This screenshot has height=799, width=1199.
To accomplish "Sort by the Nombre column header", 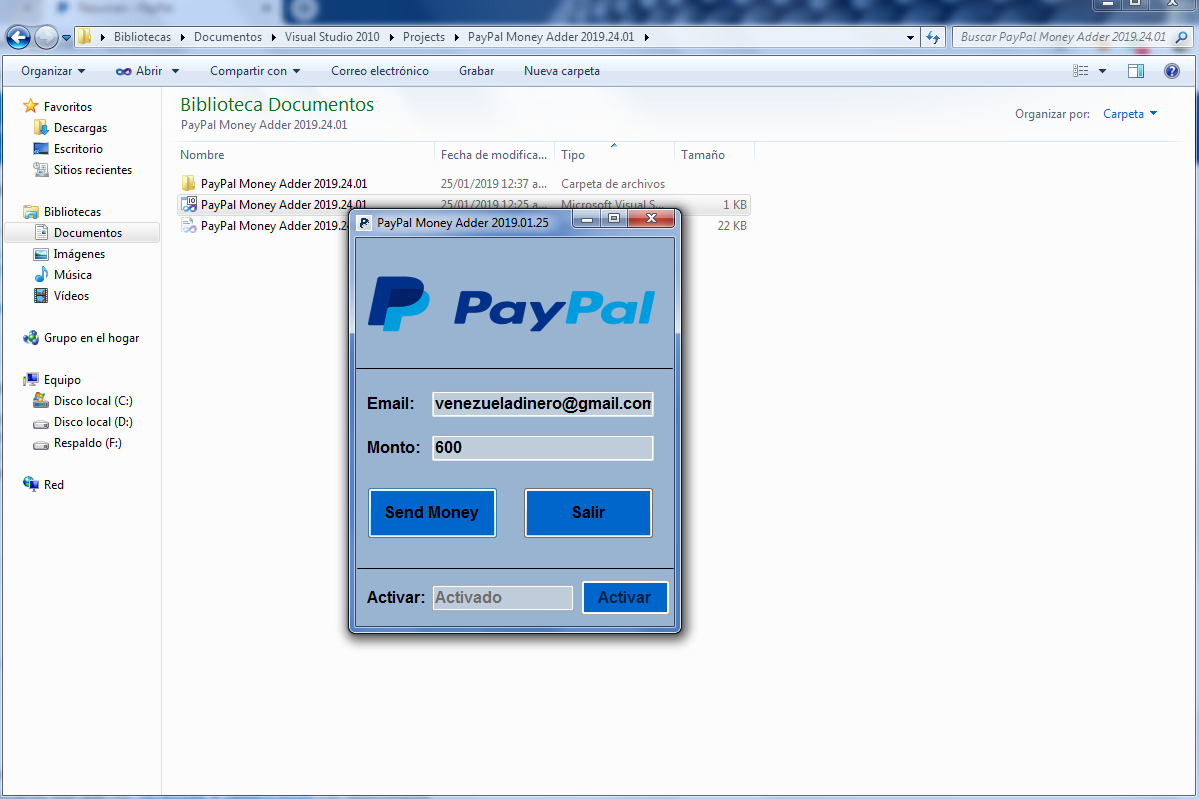I will (x=304, y=154).
